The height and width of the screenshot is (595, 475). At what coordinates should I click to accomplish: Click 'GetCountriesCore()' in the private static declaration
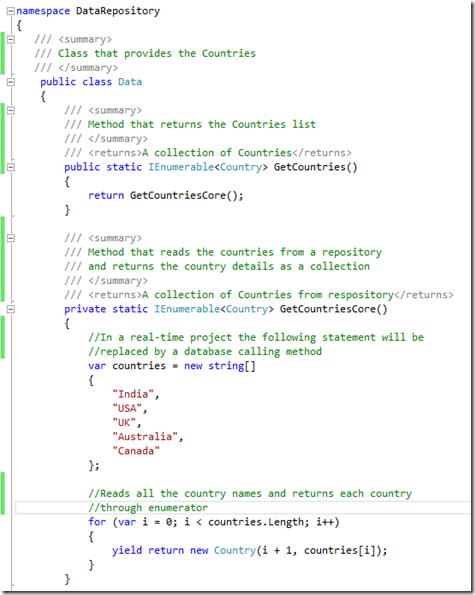334,309
